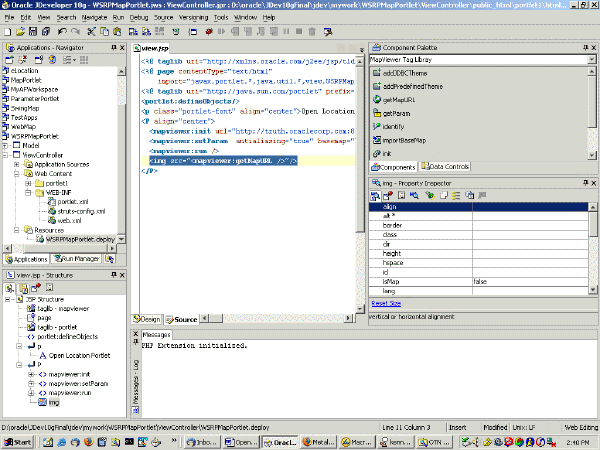Click the Windows Start button
Screen dimensions: 600x450
coord(18,442)
